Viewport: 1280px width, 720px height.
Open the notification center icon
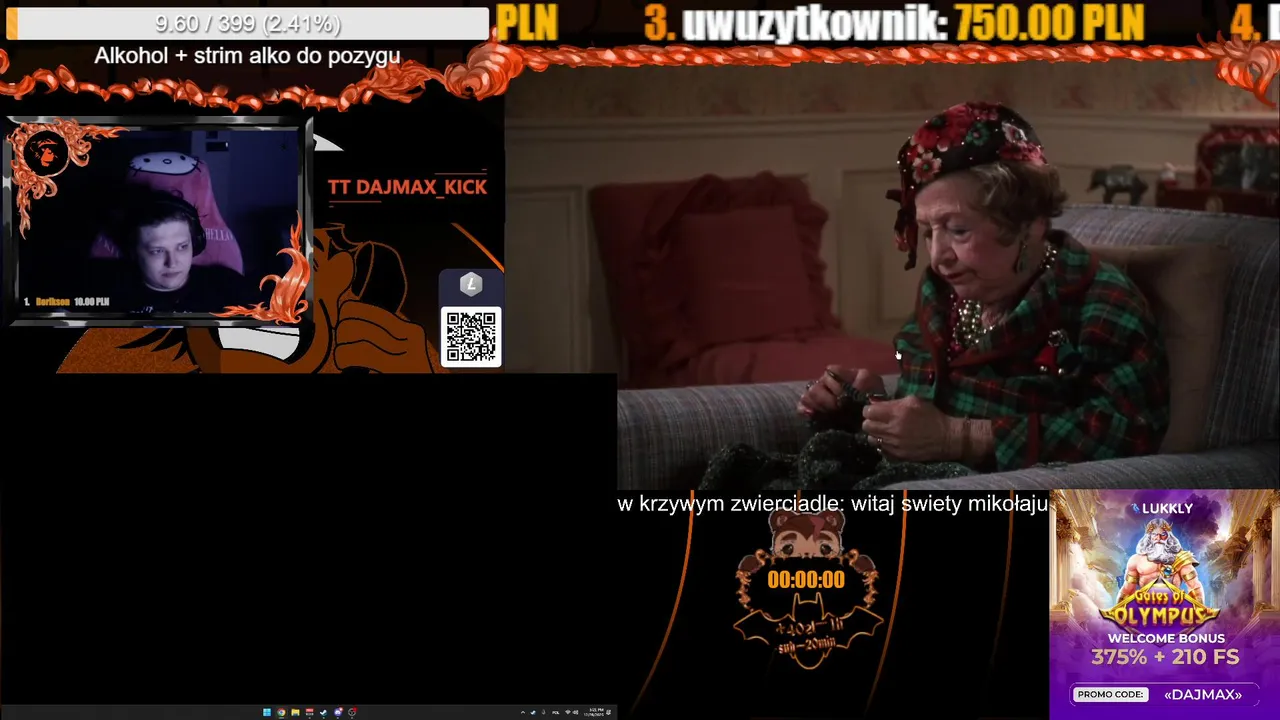point(608,712)
